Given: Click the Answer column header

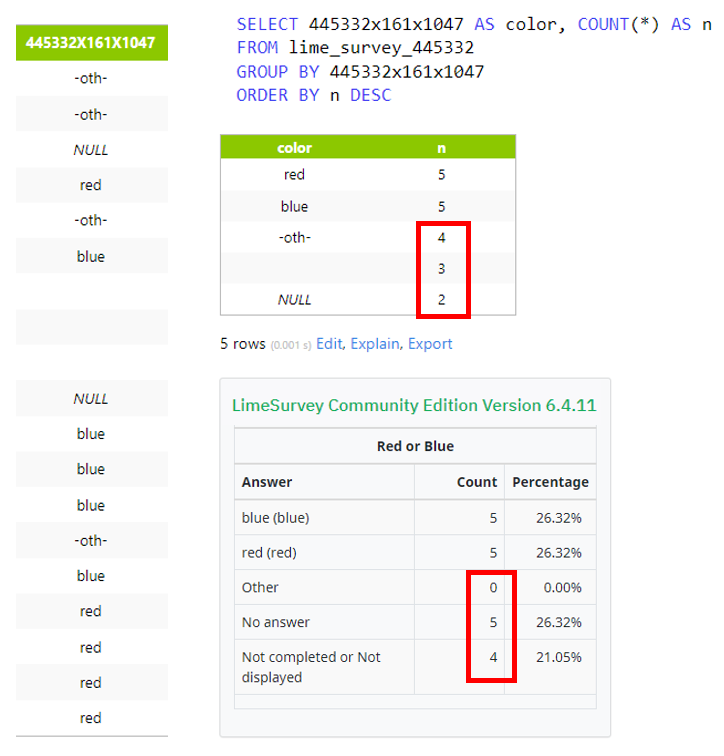Looking at the screenshot, I should click(267, 482).
